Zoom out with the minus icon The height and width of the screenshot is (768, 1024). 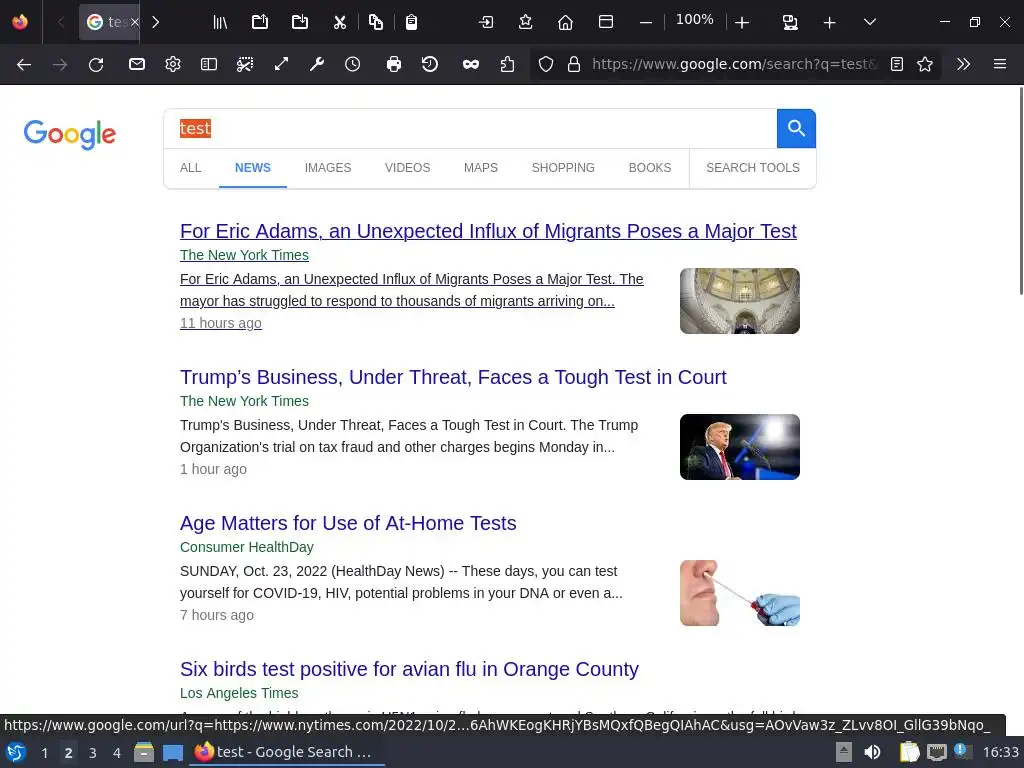click(646, 23)
